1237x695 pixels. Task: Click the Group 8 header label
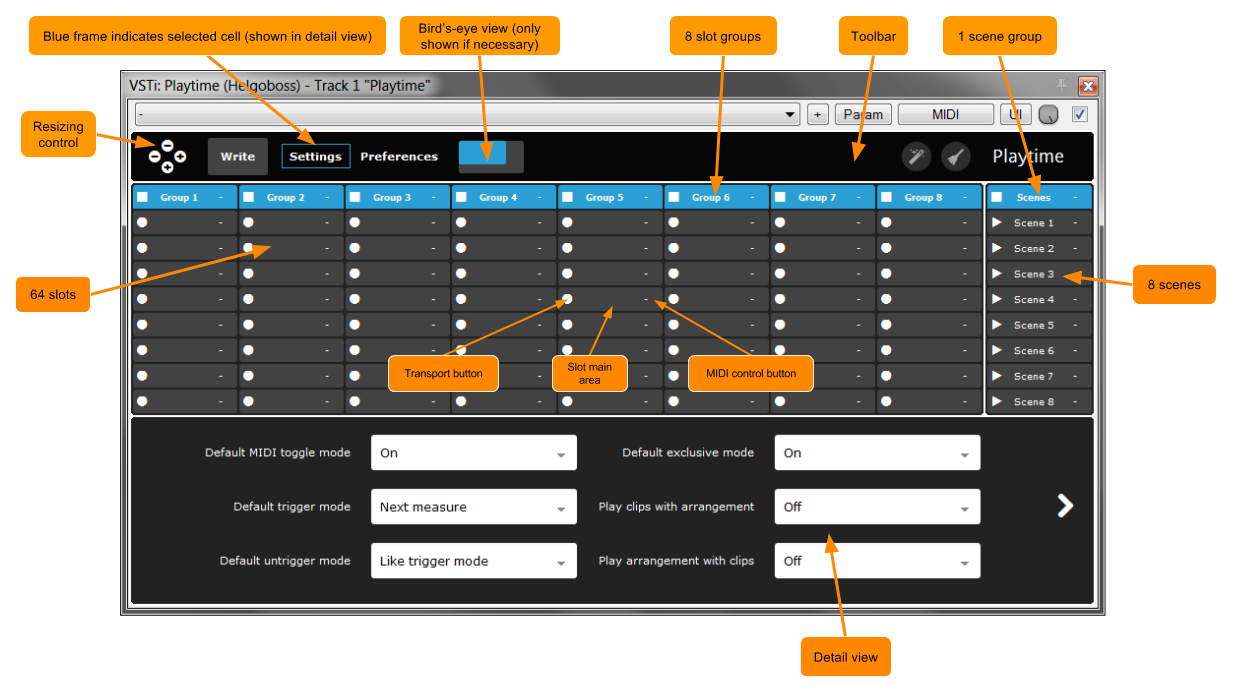click(x=923, y=197)
